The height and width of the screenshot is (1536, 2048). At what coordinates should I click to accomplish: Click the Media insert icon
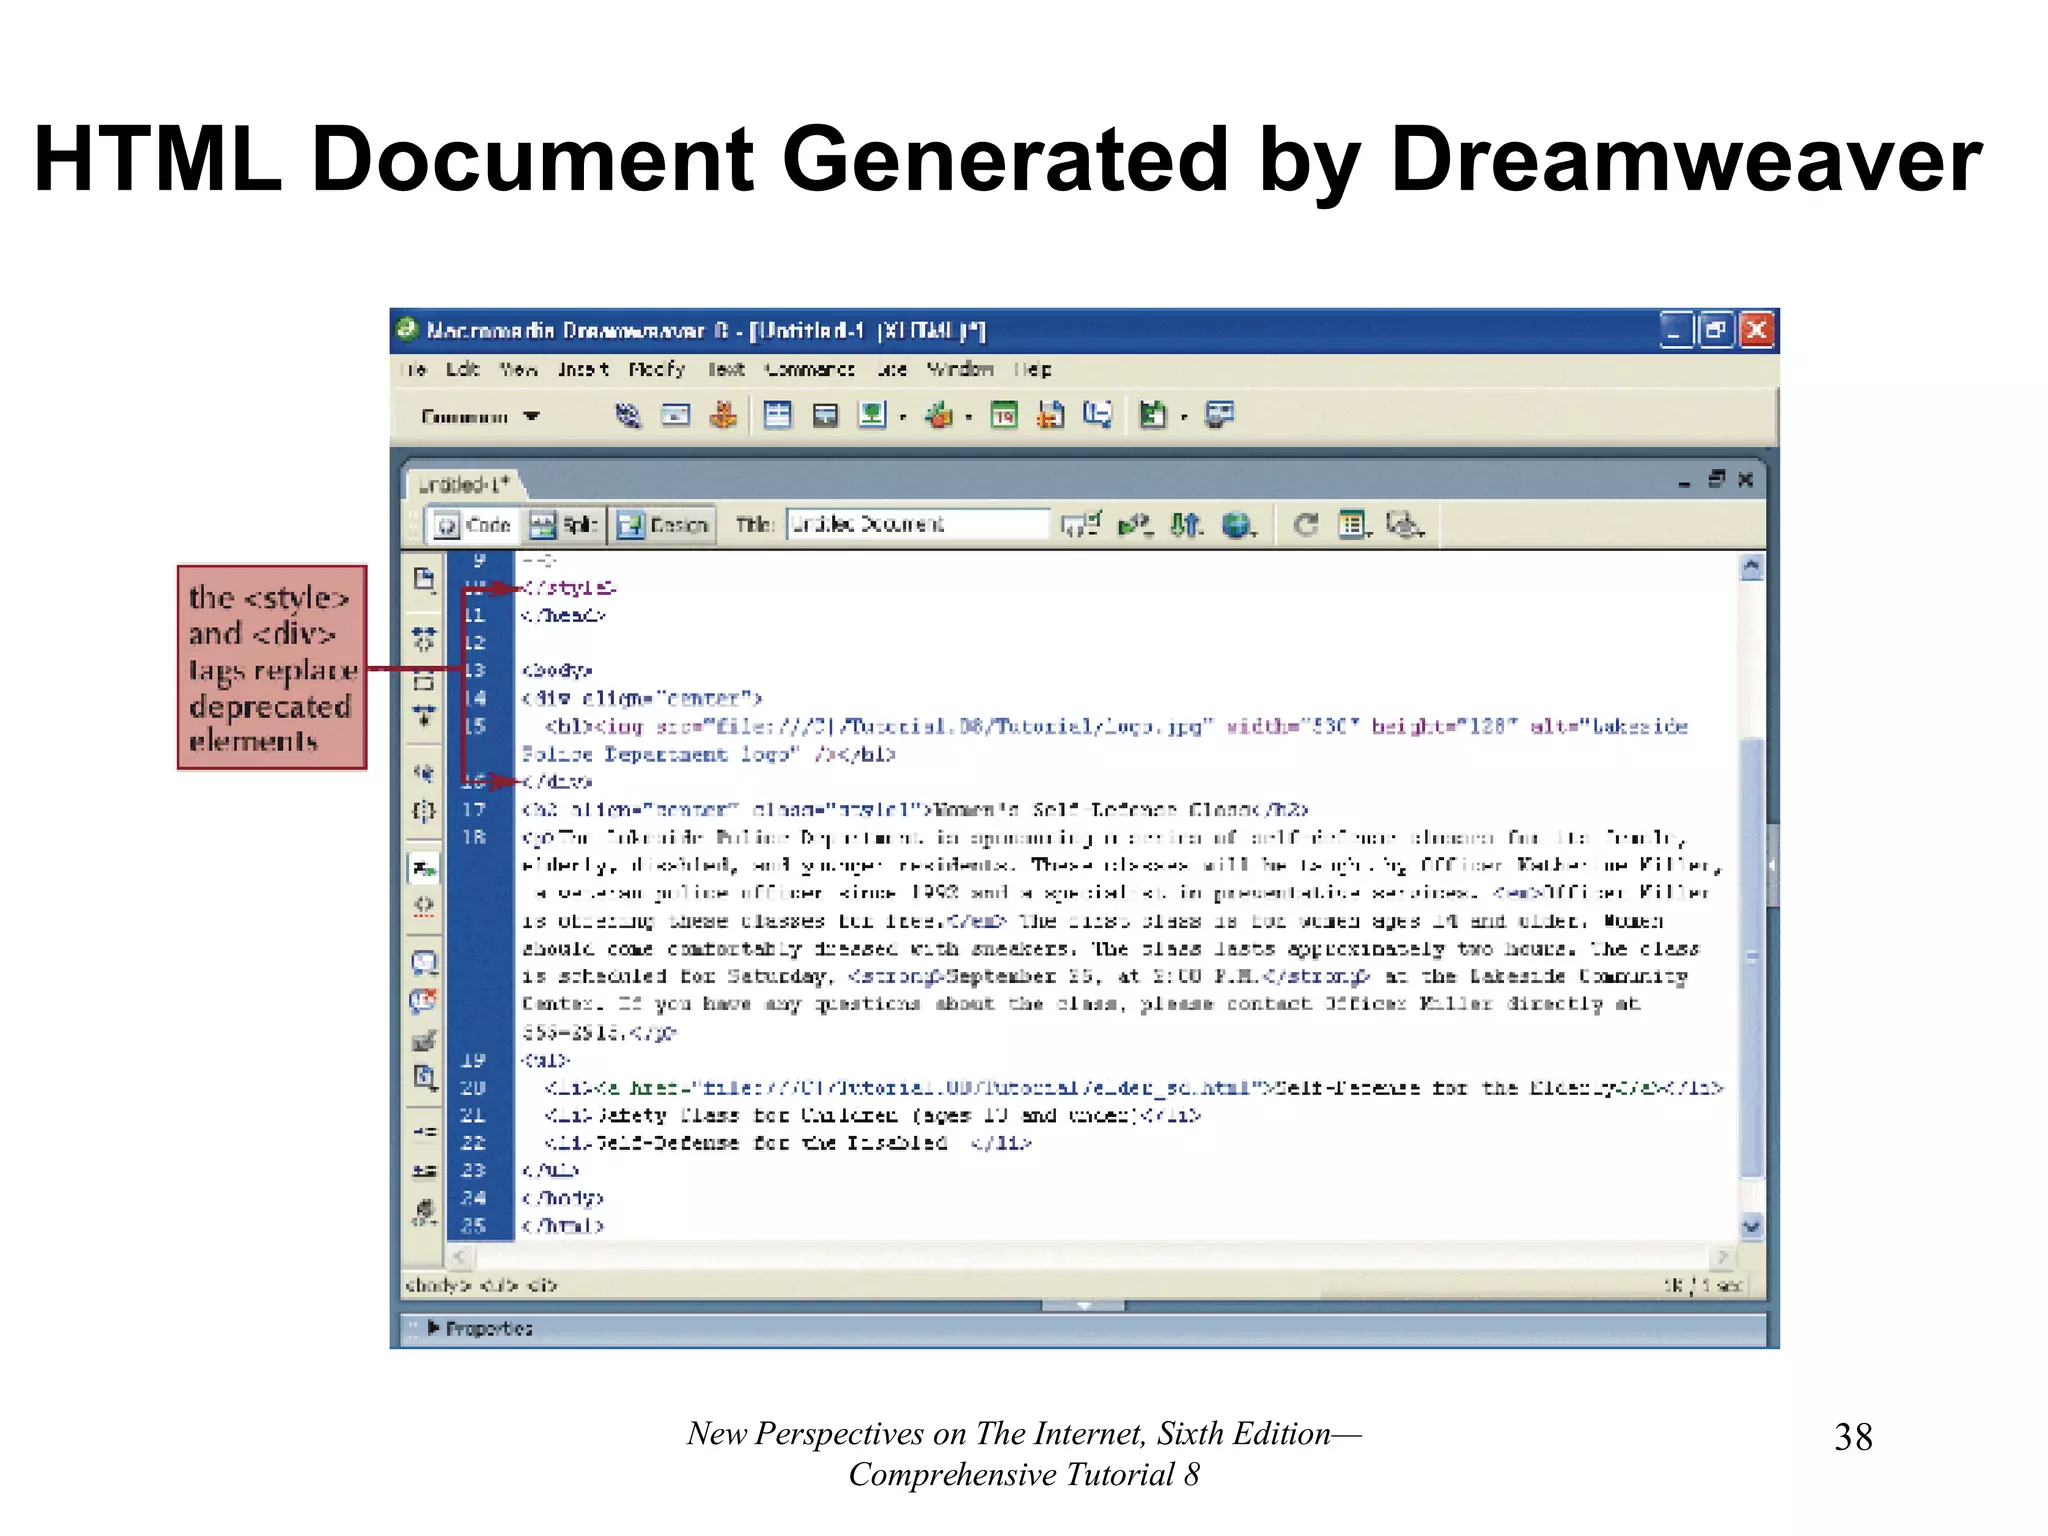click(938, 415)
